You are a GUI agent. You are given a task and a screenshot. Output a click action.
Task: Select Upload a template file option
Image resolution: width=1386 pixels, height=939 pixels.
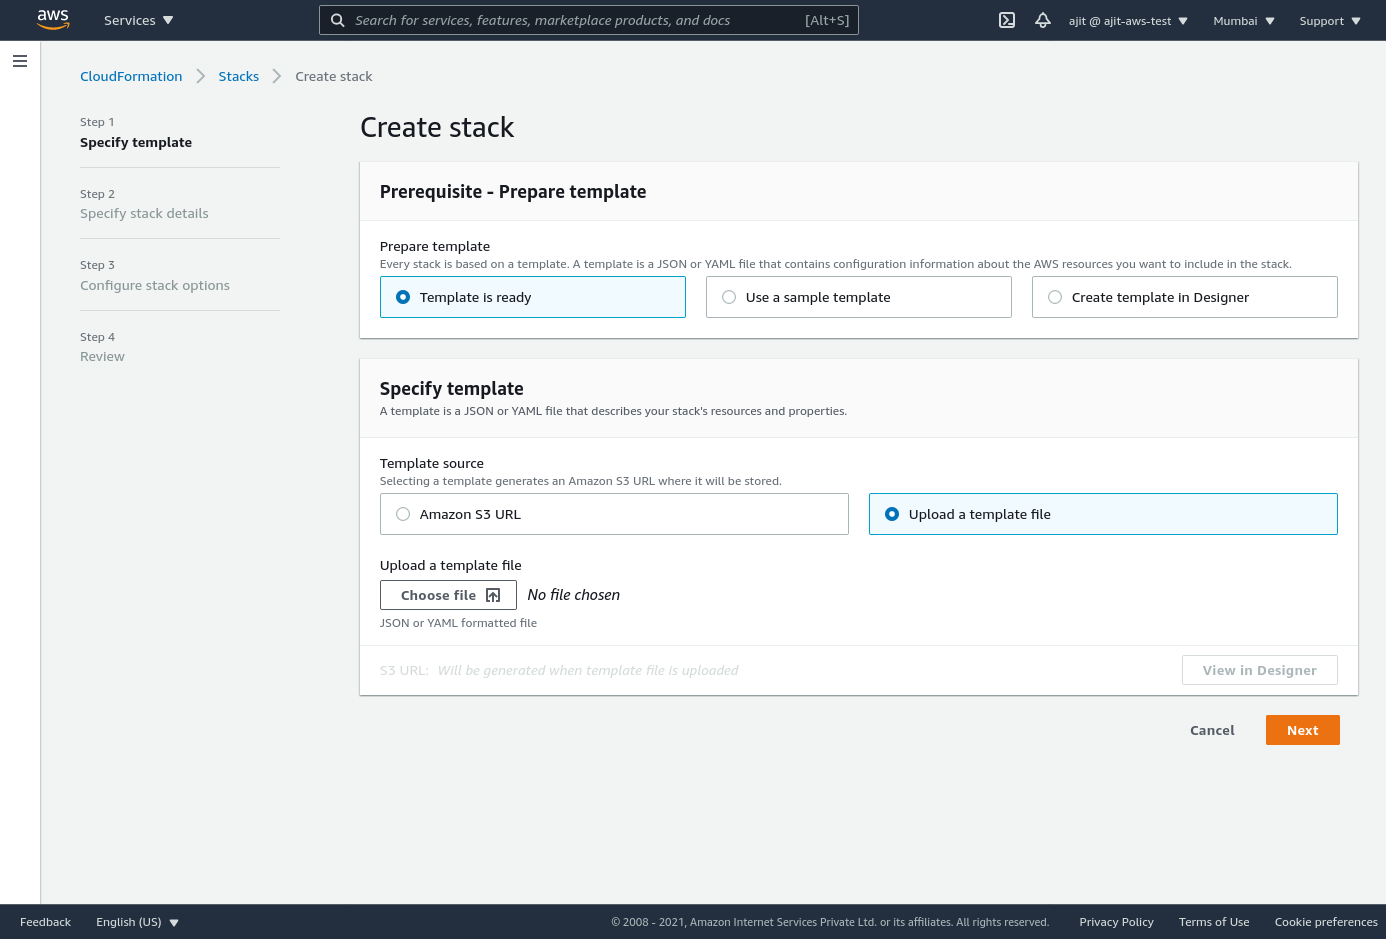[892, 514]
